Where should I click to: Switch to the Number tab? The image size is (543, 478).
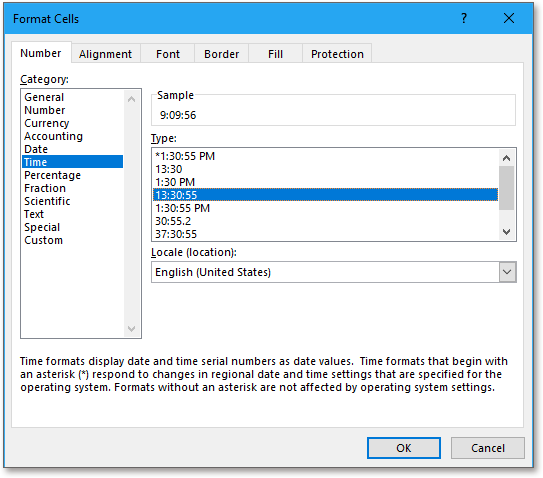tap(41, 53)
